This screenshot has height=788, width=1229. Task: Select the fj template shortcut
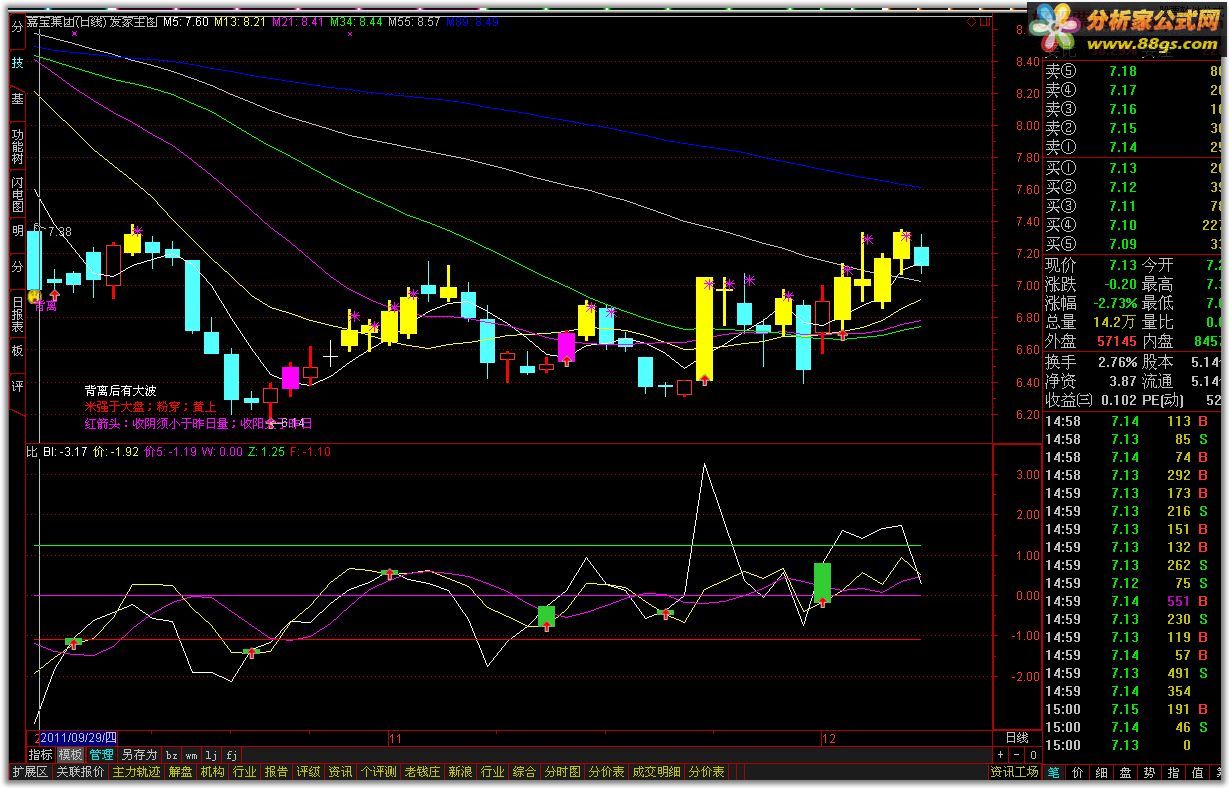click(x=231, y=755)
